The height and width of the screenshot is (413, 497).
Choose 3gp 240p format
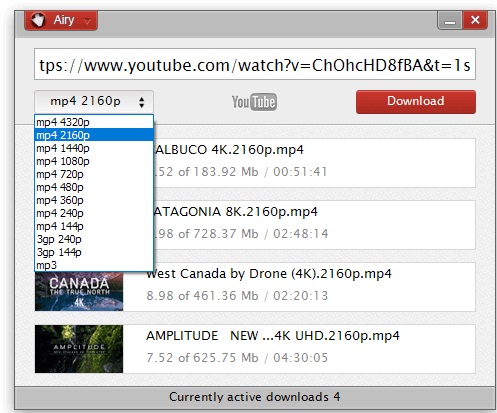(94, 239)
